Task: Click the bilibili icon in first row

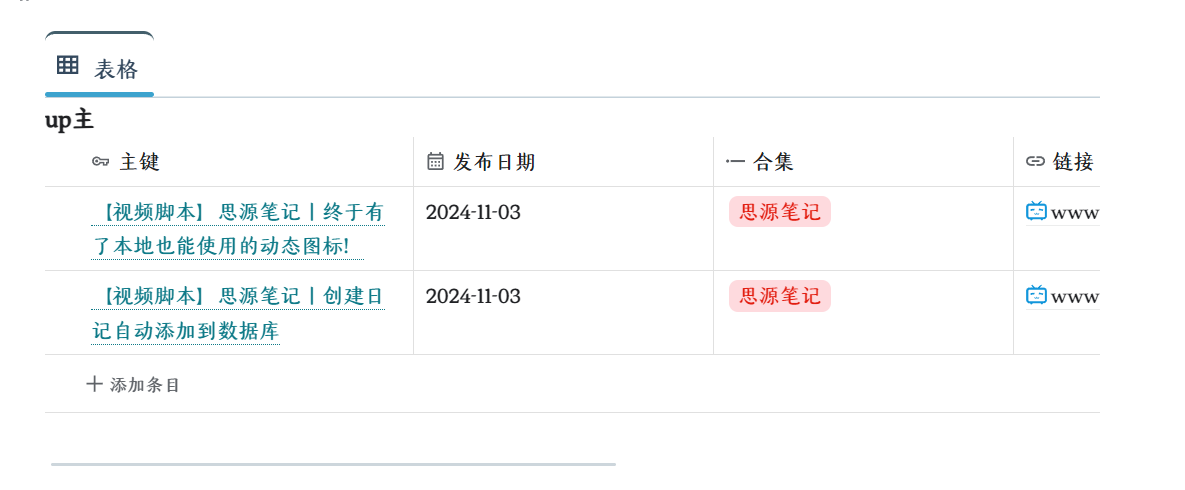Action: (1036, 211)
